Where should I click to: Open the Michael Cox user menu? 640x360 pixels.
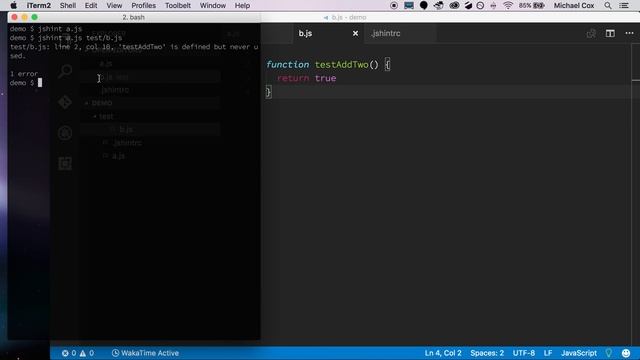[573, 6]
